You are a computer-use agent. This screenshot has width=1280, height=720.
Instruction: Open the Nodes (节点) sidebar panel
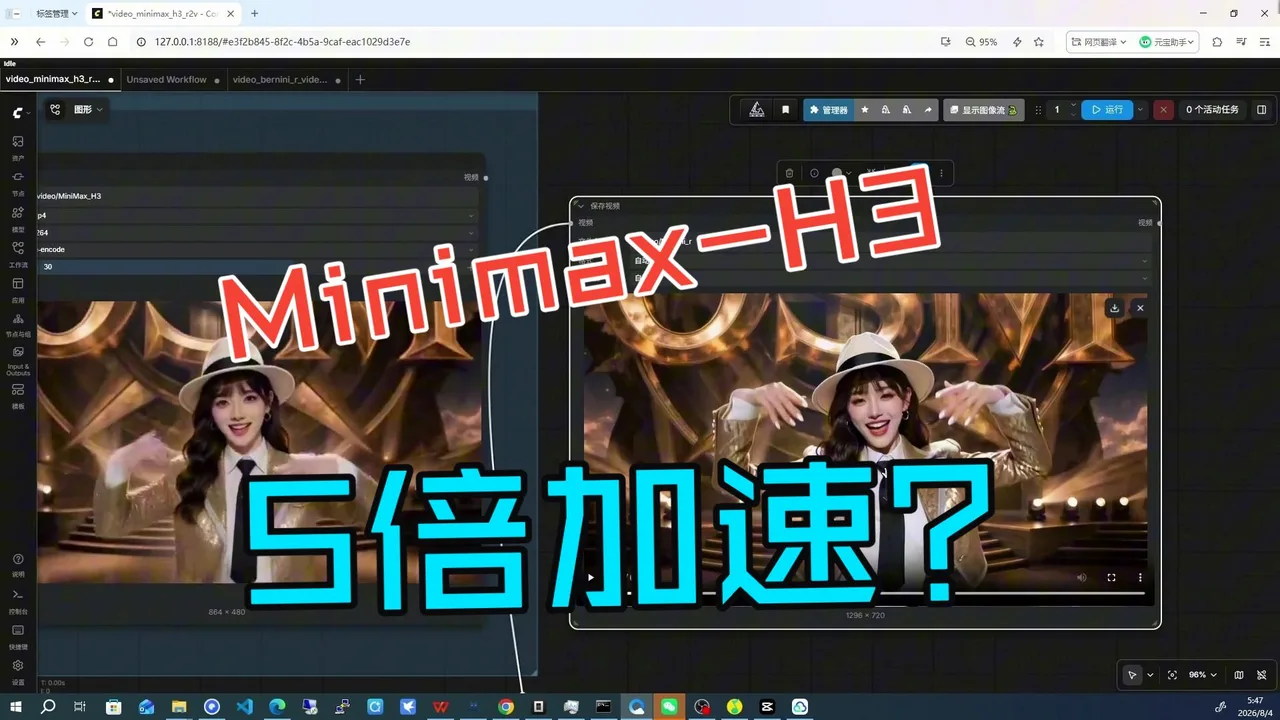[18, 182]
